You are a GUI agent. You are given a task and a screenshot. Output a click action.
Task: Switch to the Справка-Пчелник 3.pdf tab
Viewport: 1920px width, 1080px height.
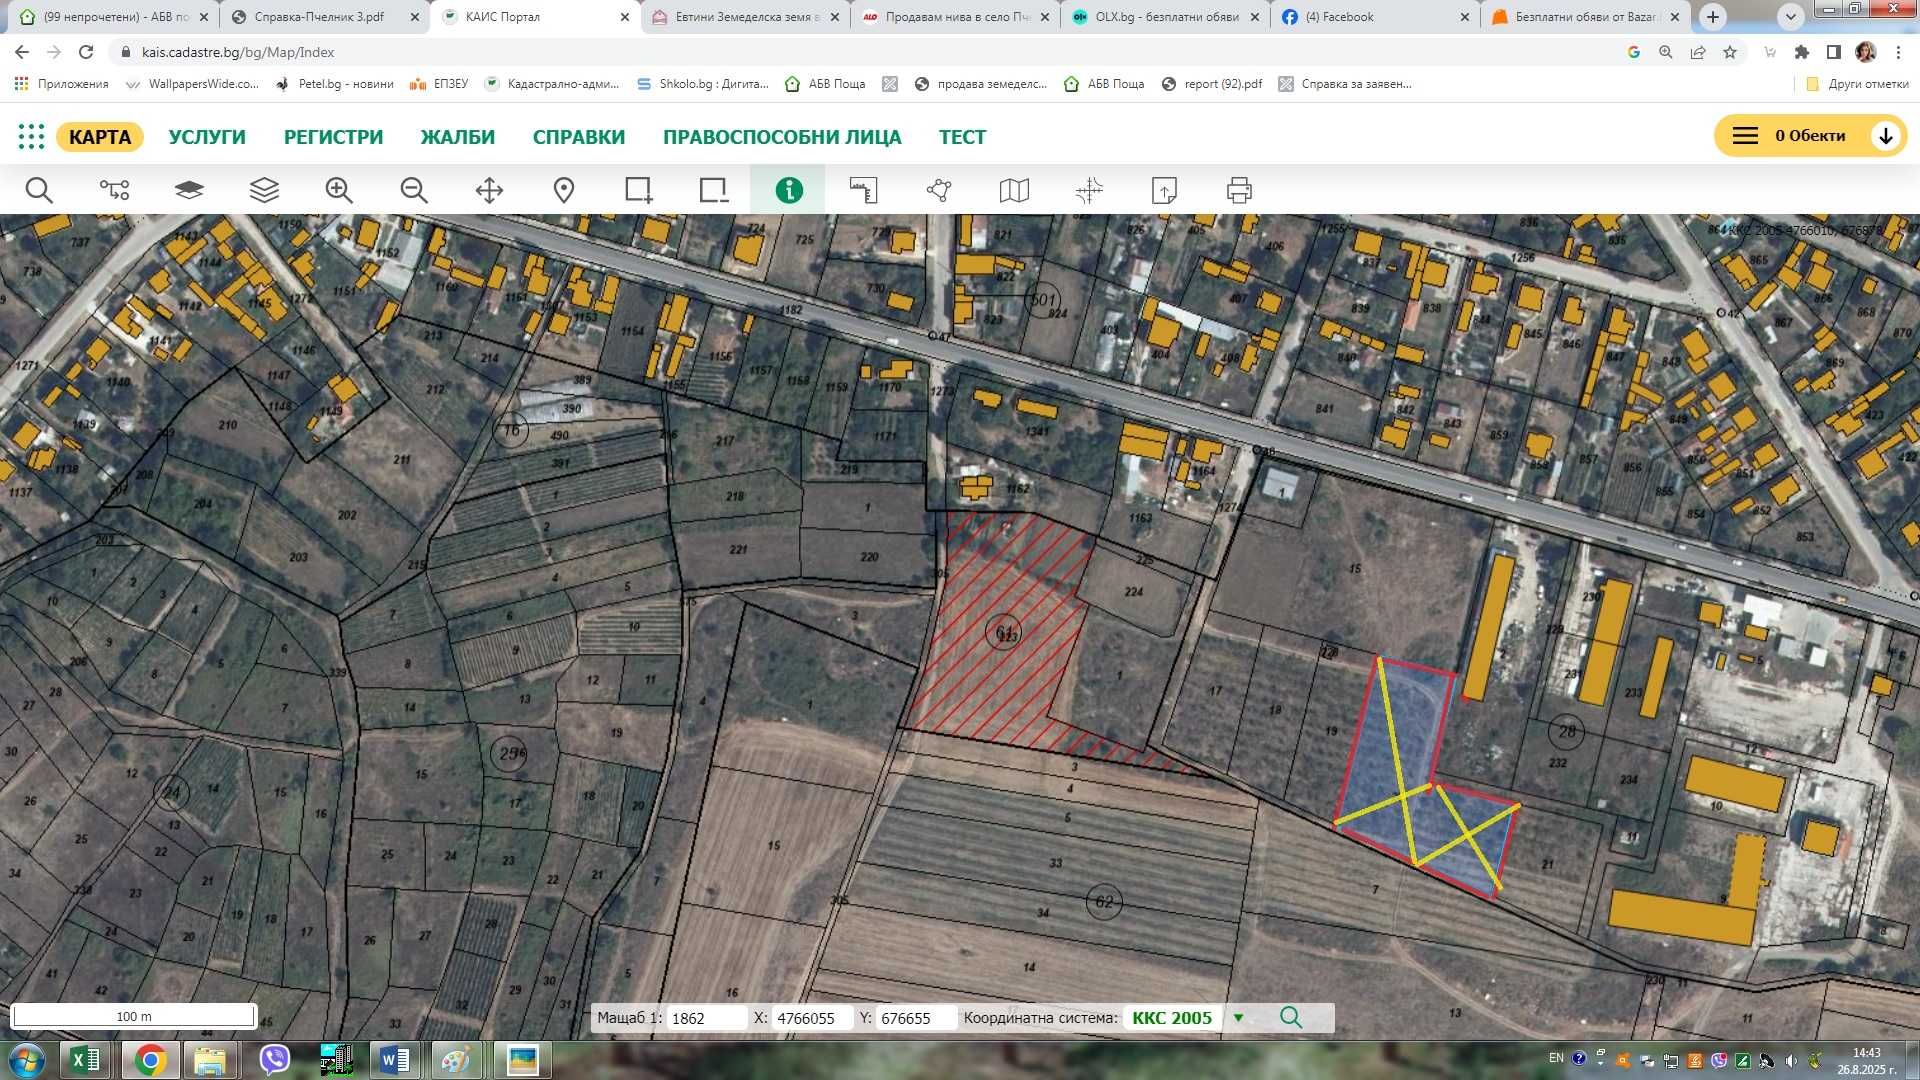[x=319, y=17]
